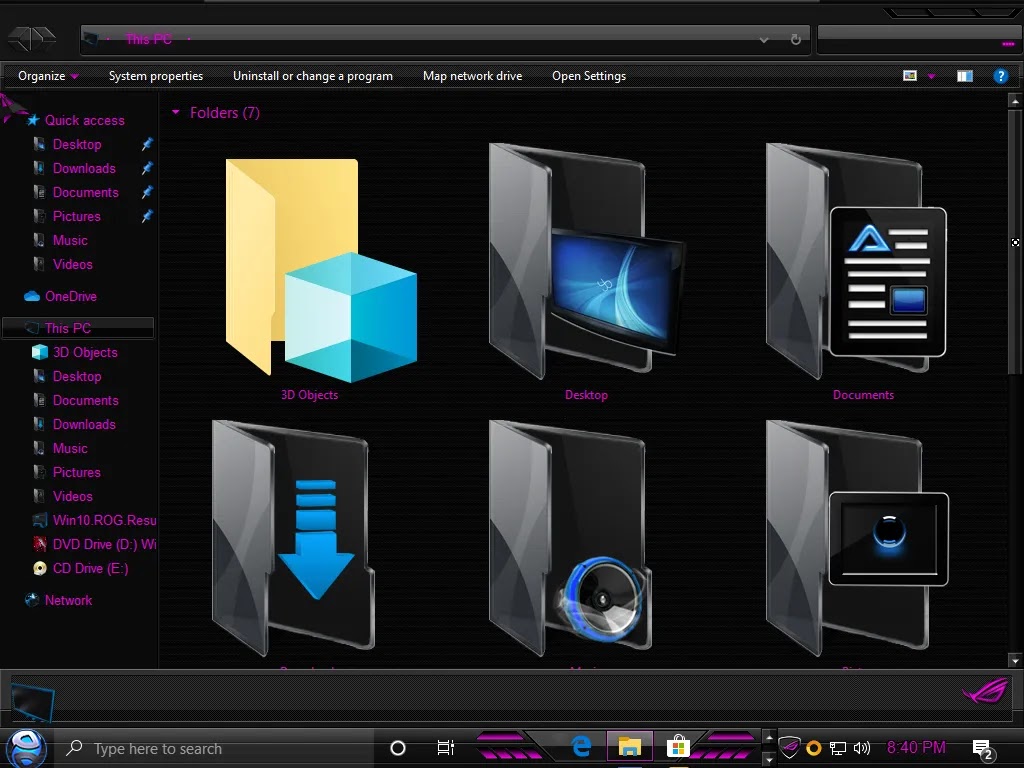The width and height of the screenshot is (1024, 768).
Task: Open the Documents folder large icon
Action: coord(856,261)
